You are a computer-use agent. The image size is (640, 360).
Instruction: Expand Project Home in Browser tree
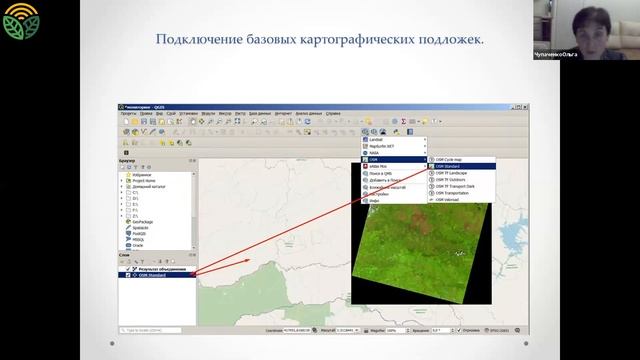122,180
